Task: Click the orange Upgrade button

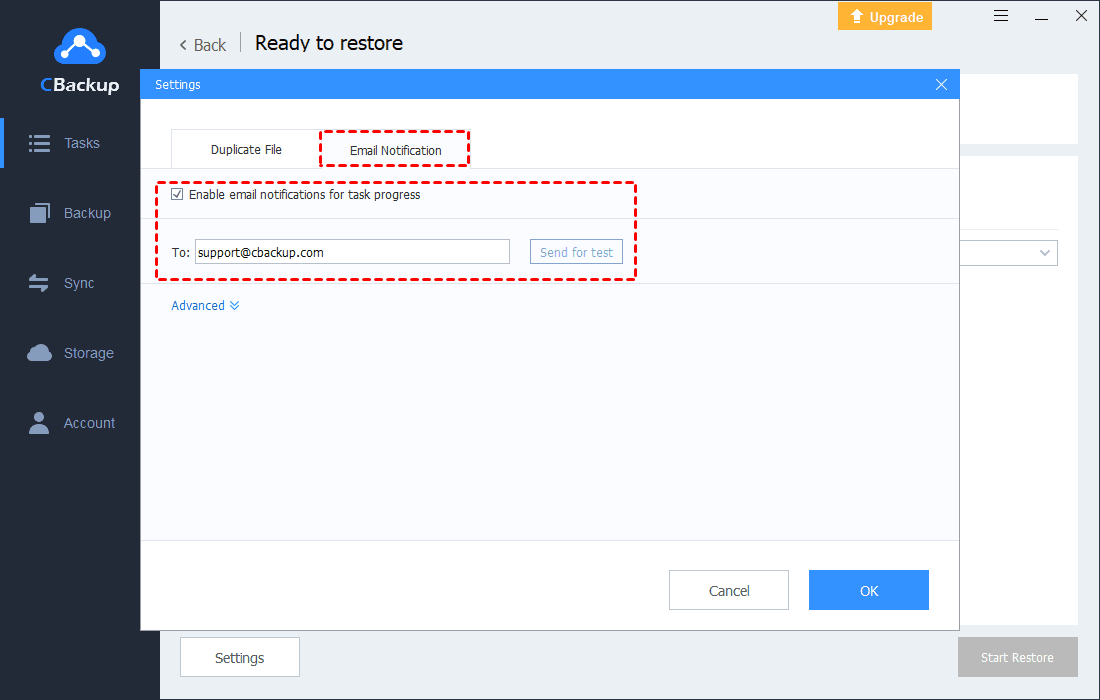Action: pos(884,16)
